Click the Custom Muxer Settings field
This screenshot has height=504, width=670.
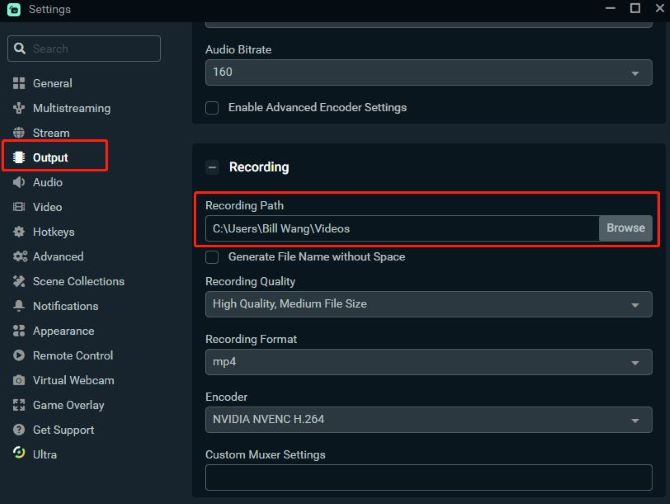(429, 478)
